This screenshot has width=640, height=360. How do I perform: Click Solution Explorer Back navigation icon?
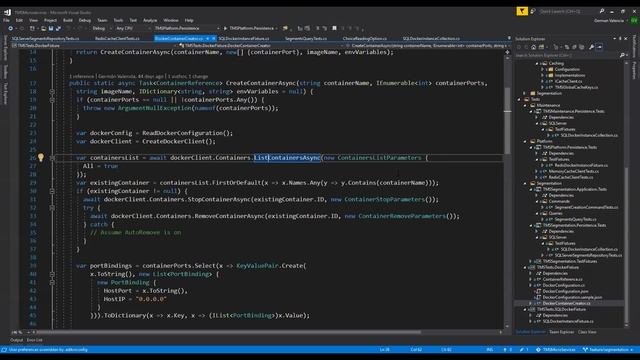click(x=519, y=47)
